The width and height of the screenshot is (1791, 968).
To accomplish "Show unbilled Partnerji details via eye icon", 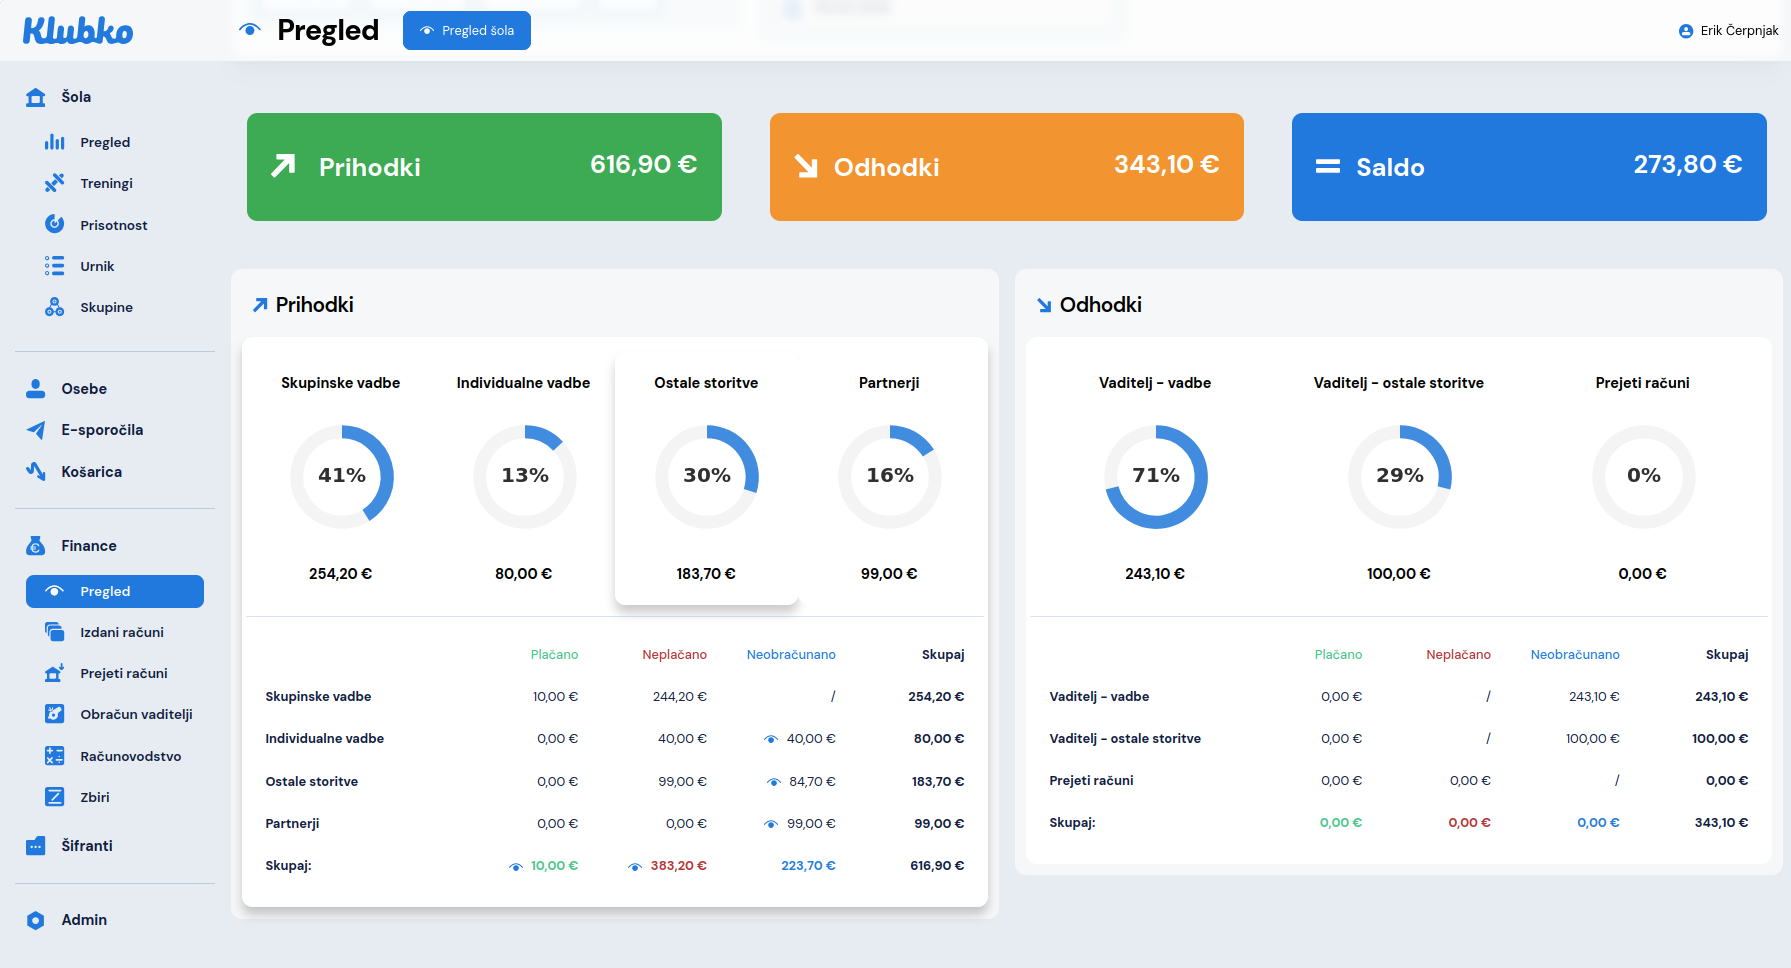I will [771, 824].
